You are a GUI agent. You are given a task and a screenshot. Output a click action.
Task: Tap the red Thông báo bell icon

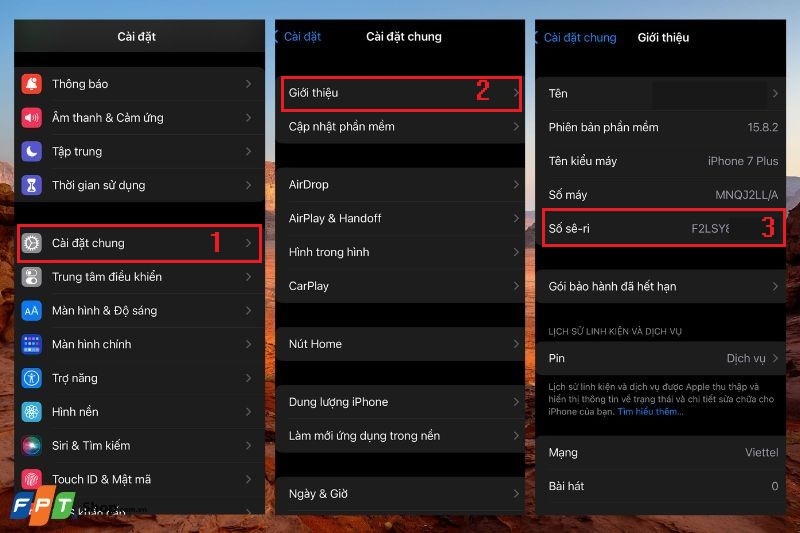[x=32, y=84]
